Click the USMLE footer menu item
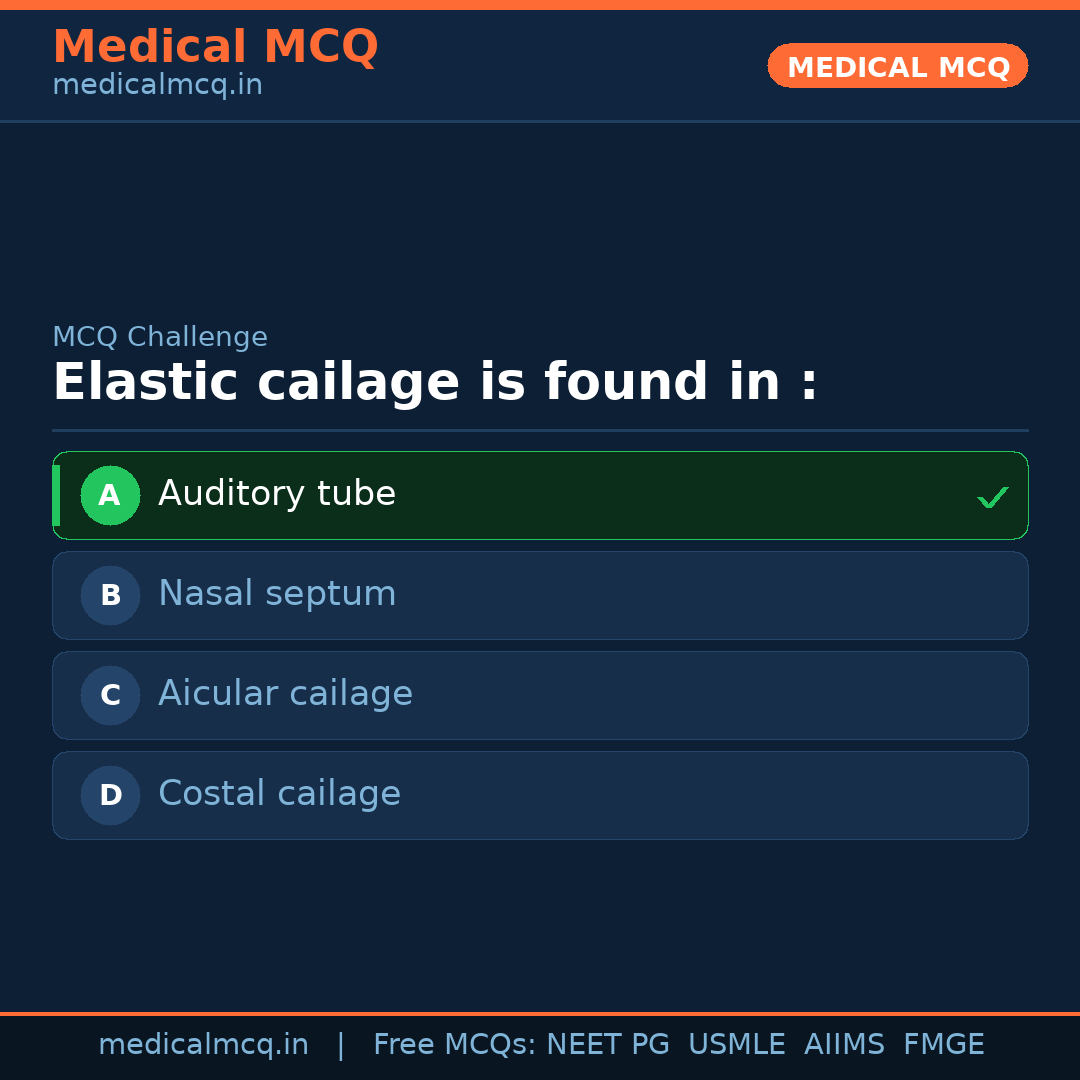Viewport: 1080px width, 1080px height. coord(737,1044)
